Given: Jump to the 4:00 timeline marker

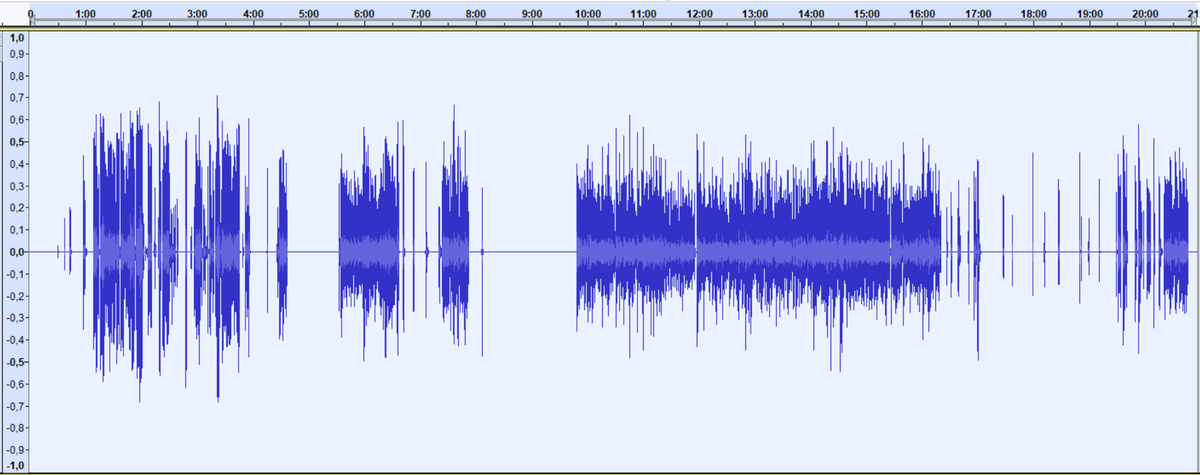Looking at the screenshot, I should click(253, 15).
